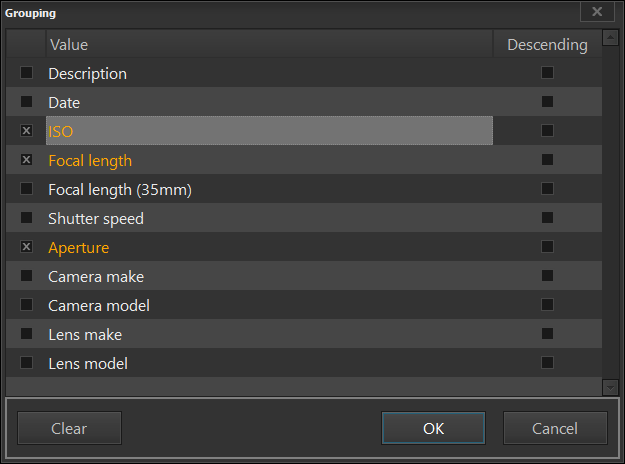Toggle Descending checkbox for Aperture row

coord(547,247)
